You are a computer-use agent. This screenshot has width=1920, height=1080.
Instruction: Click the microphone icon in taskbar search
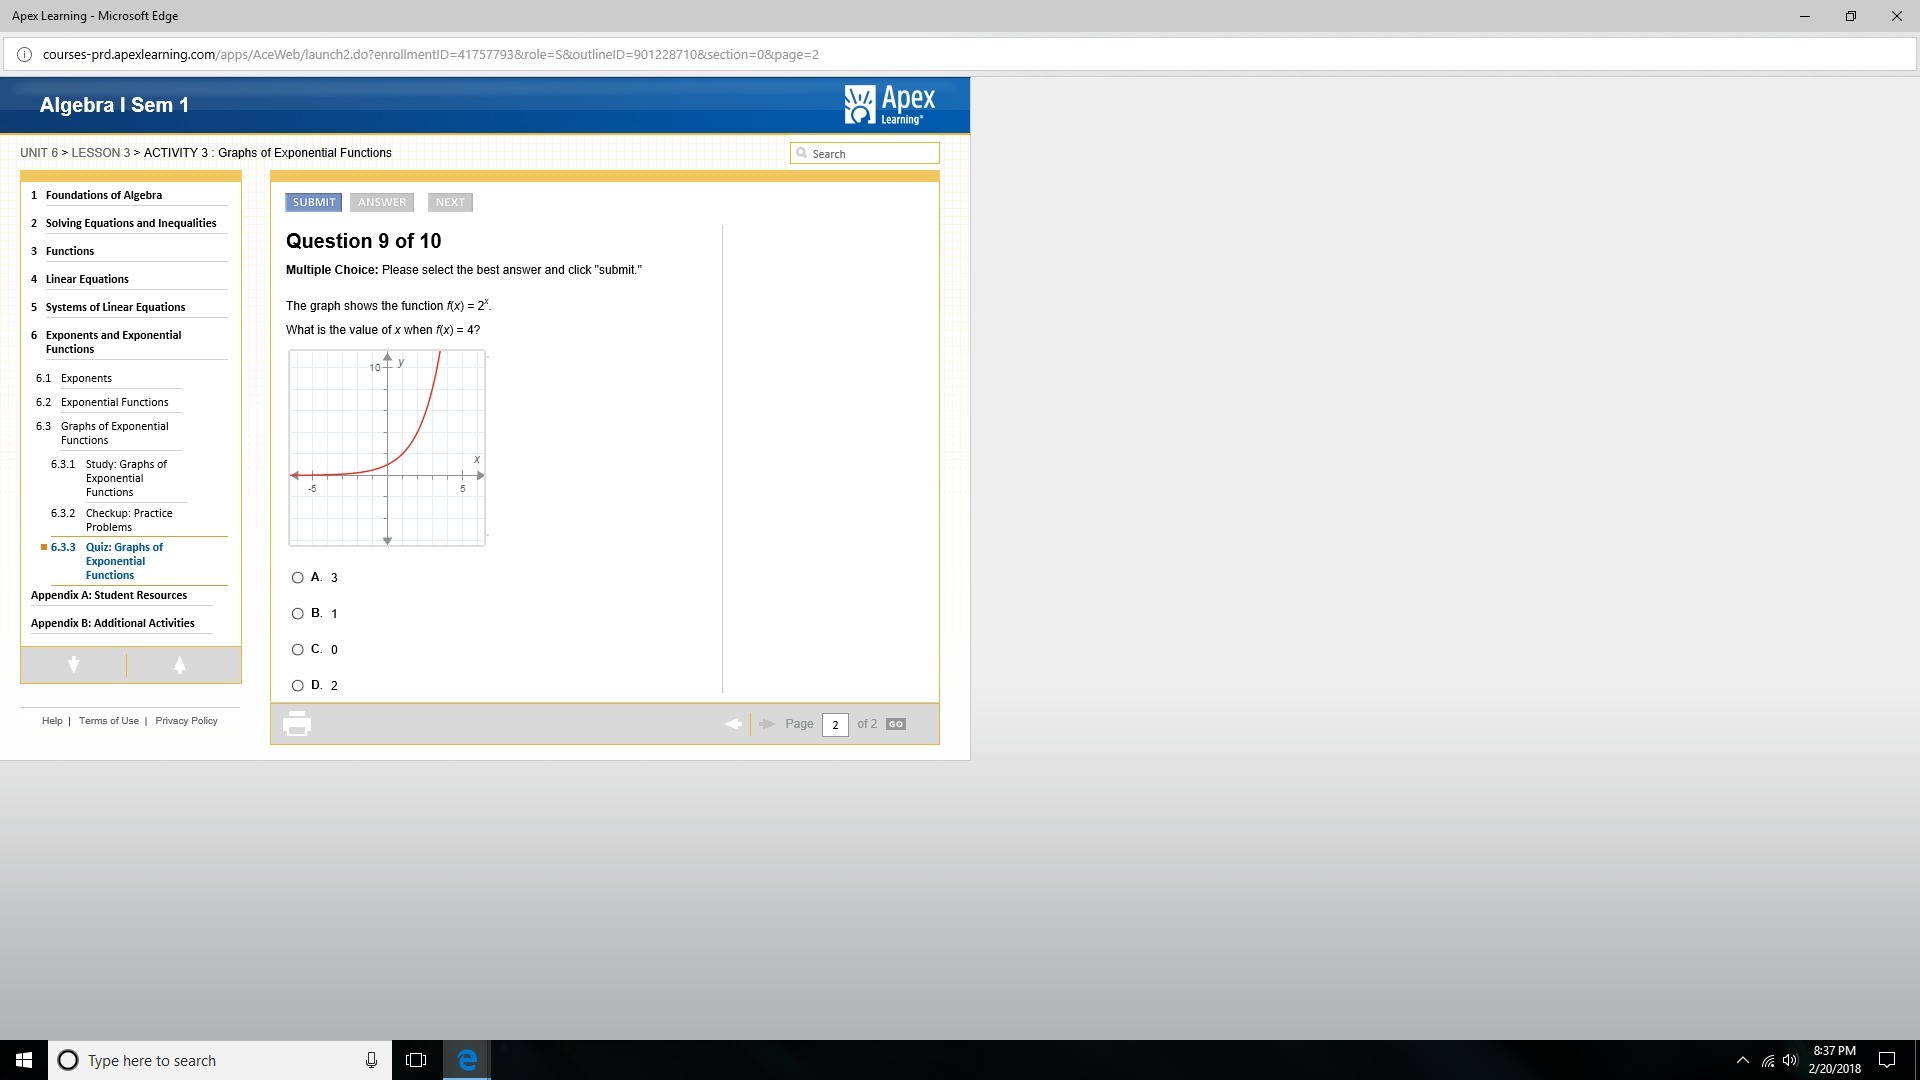point(371,1060)
